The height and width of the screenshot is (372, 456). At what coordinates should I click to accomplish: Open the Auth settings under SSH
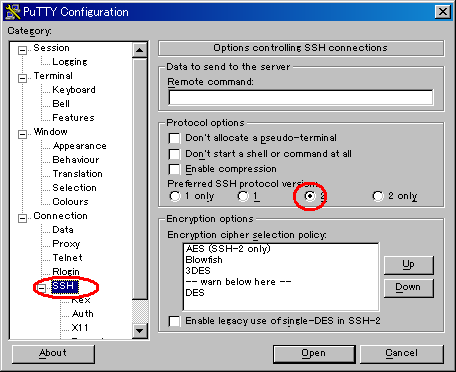(83, 314)
